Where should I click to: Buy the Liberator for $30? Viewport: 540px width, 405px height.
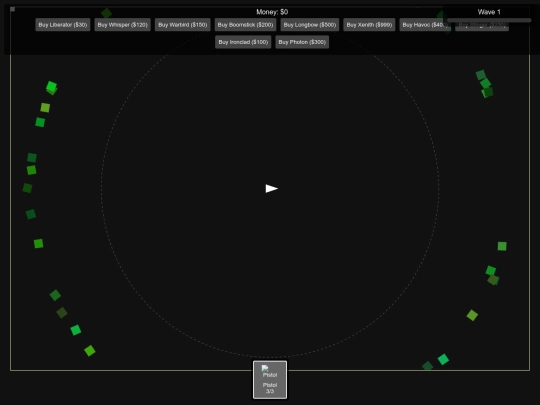[63, 25]
